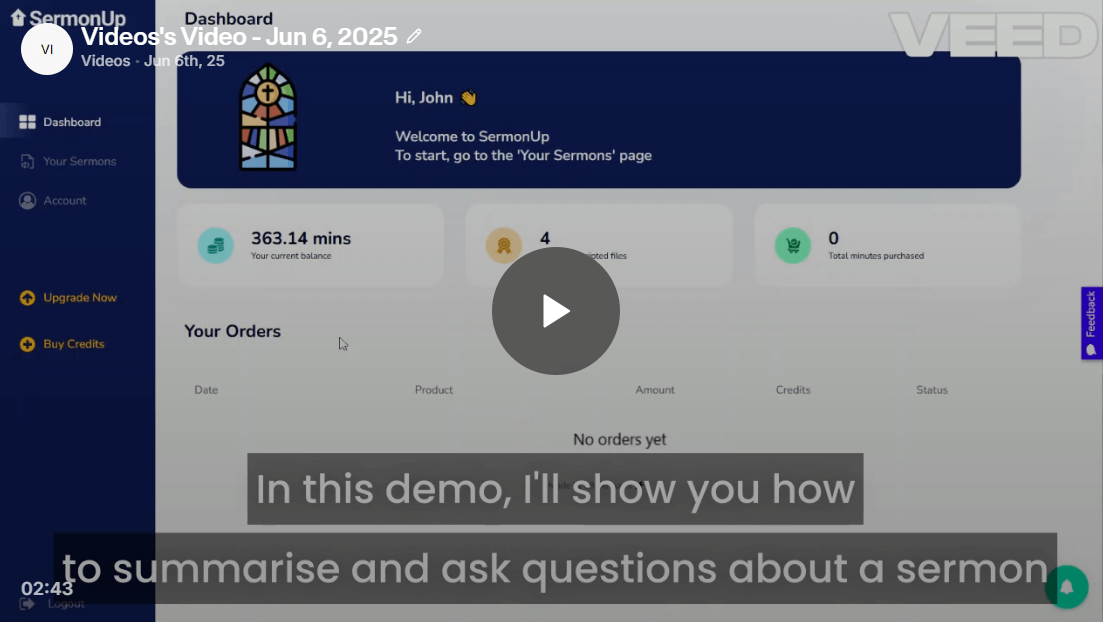Click the 'Welcome to SermonUp' text
The height and width of the screenshot is (622, 1103).
tap(472, 137)
